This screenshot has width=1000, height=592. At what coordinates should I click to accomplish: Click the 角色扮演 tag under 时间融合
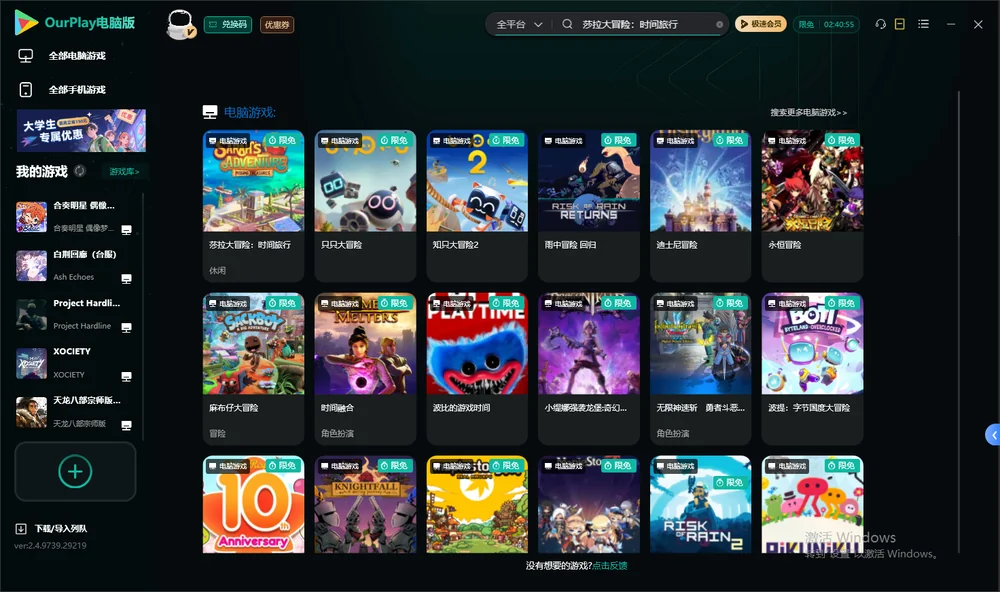(x=337, y=433)
